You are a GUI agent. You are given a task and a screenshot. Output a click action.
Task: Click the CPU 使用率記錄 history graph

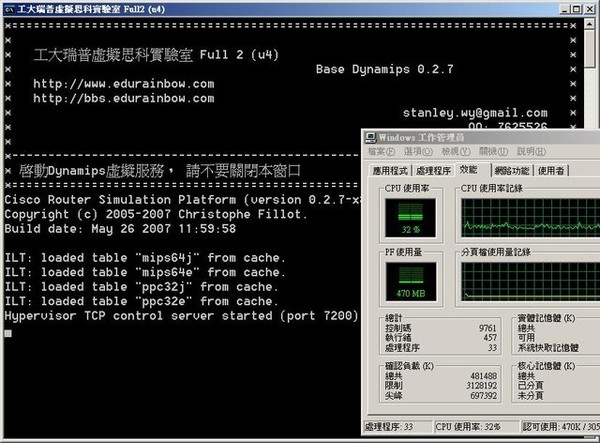coord(530,218)
